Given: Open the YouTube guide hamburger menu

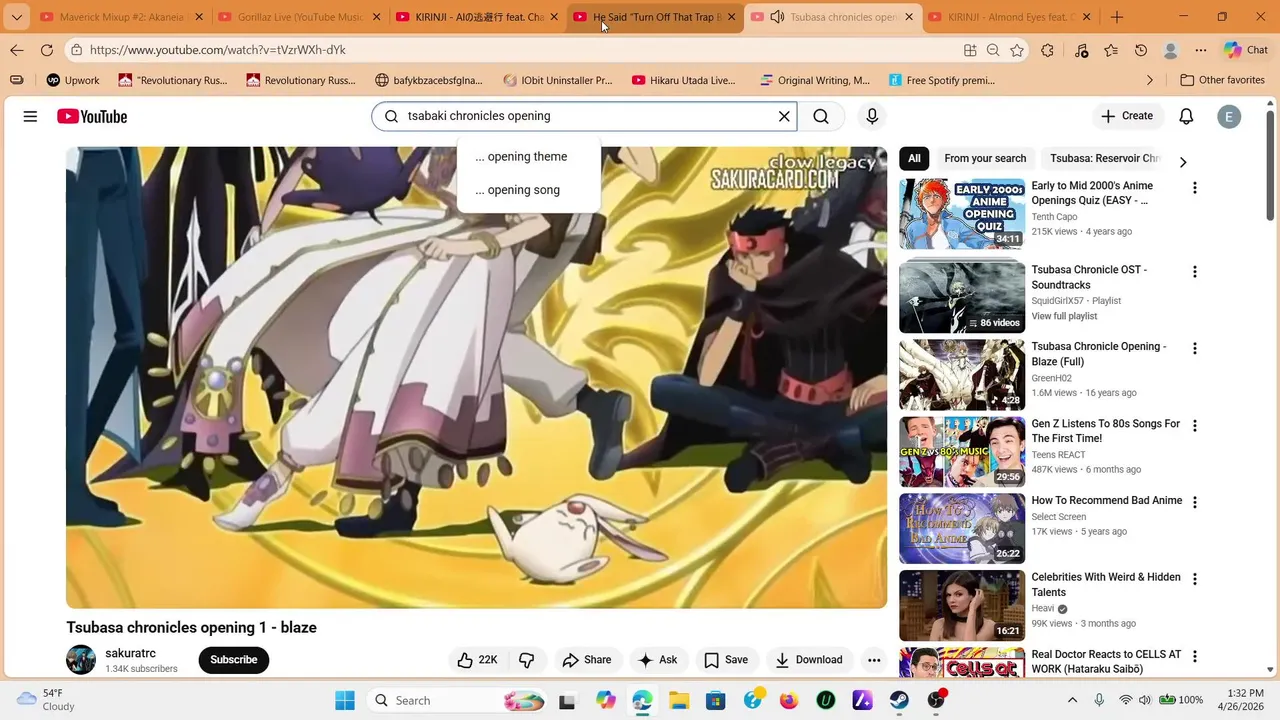Looking at the screenshot, I should pyautogui.click(x=30, y=117).
